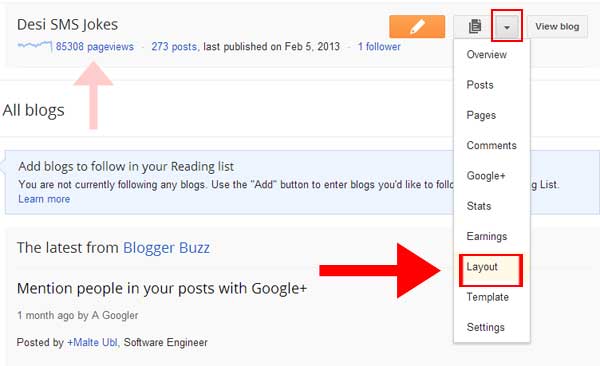Click the 273 posts link
The image size is (600, 366).
175,47
